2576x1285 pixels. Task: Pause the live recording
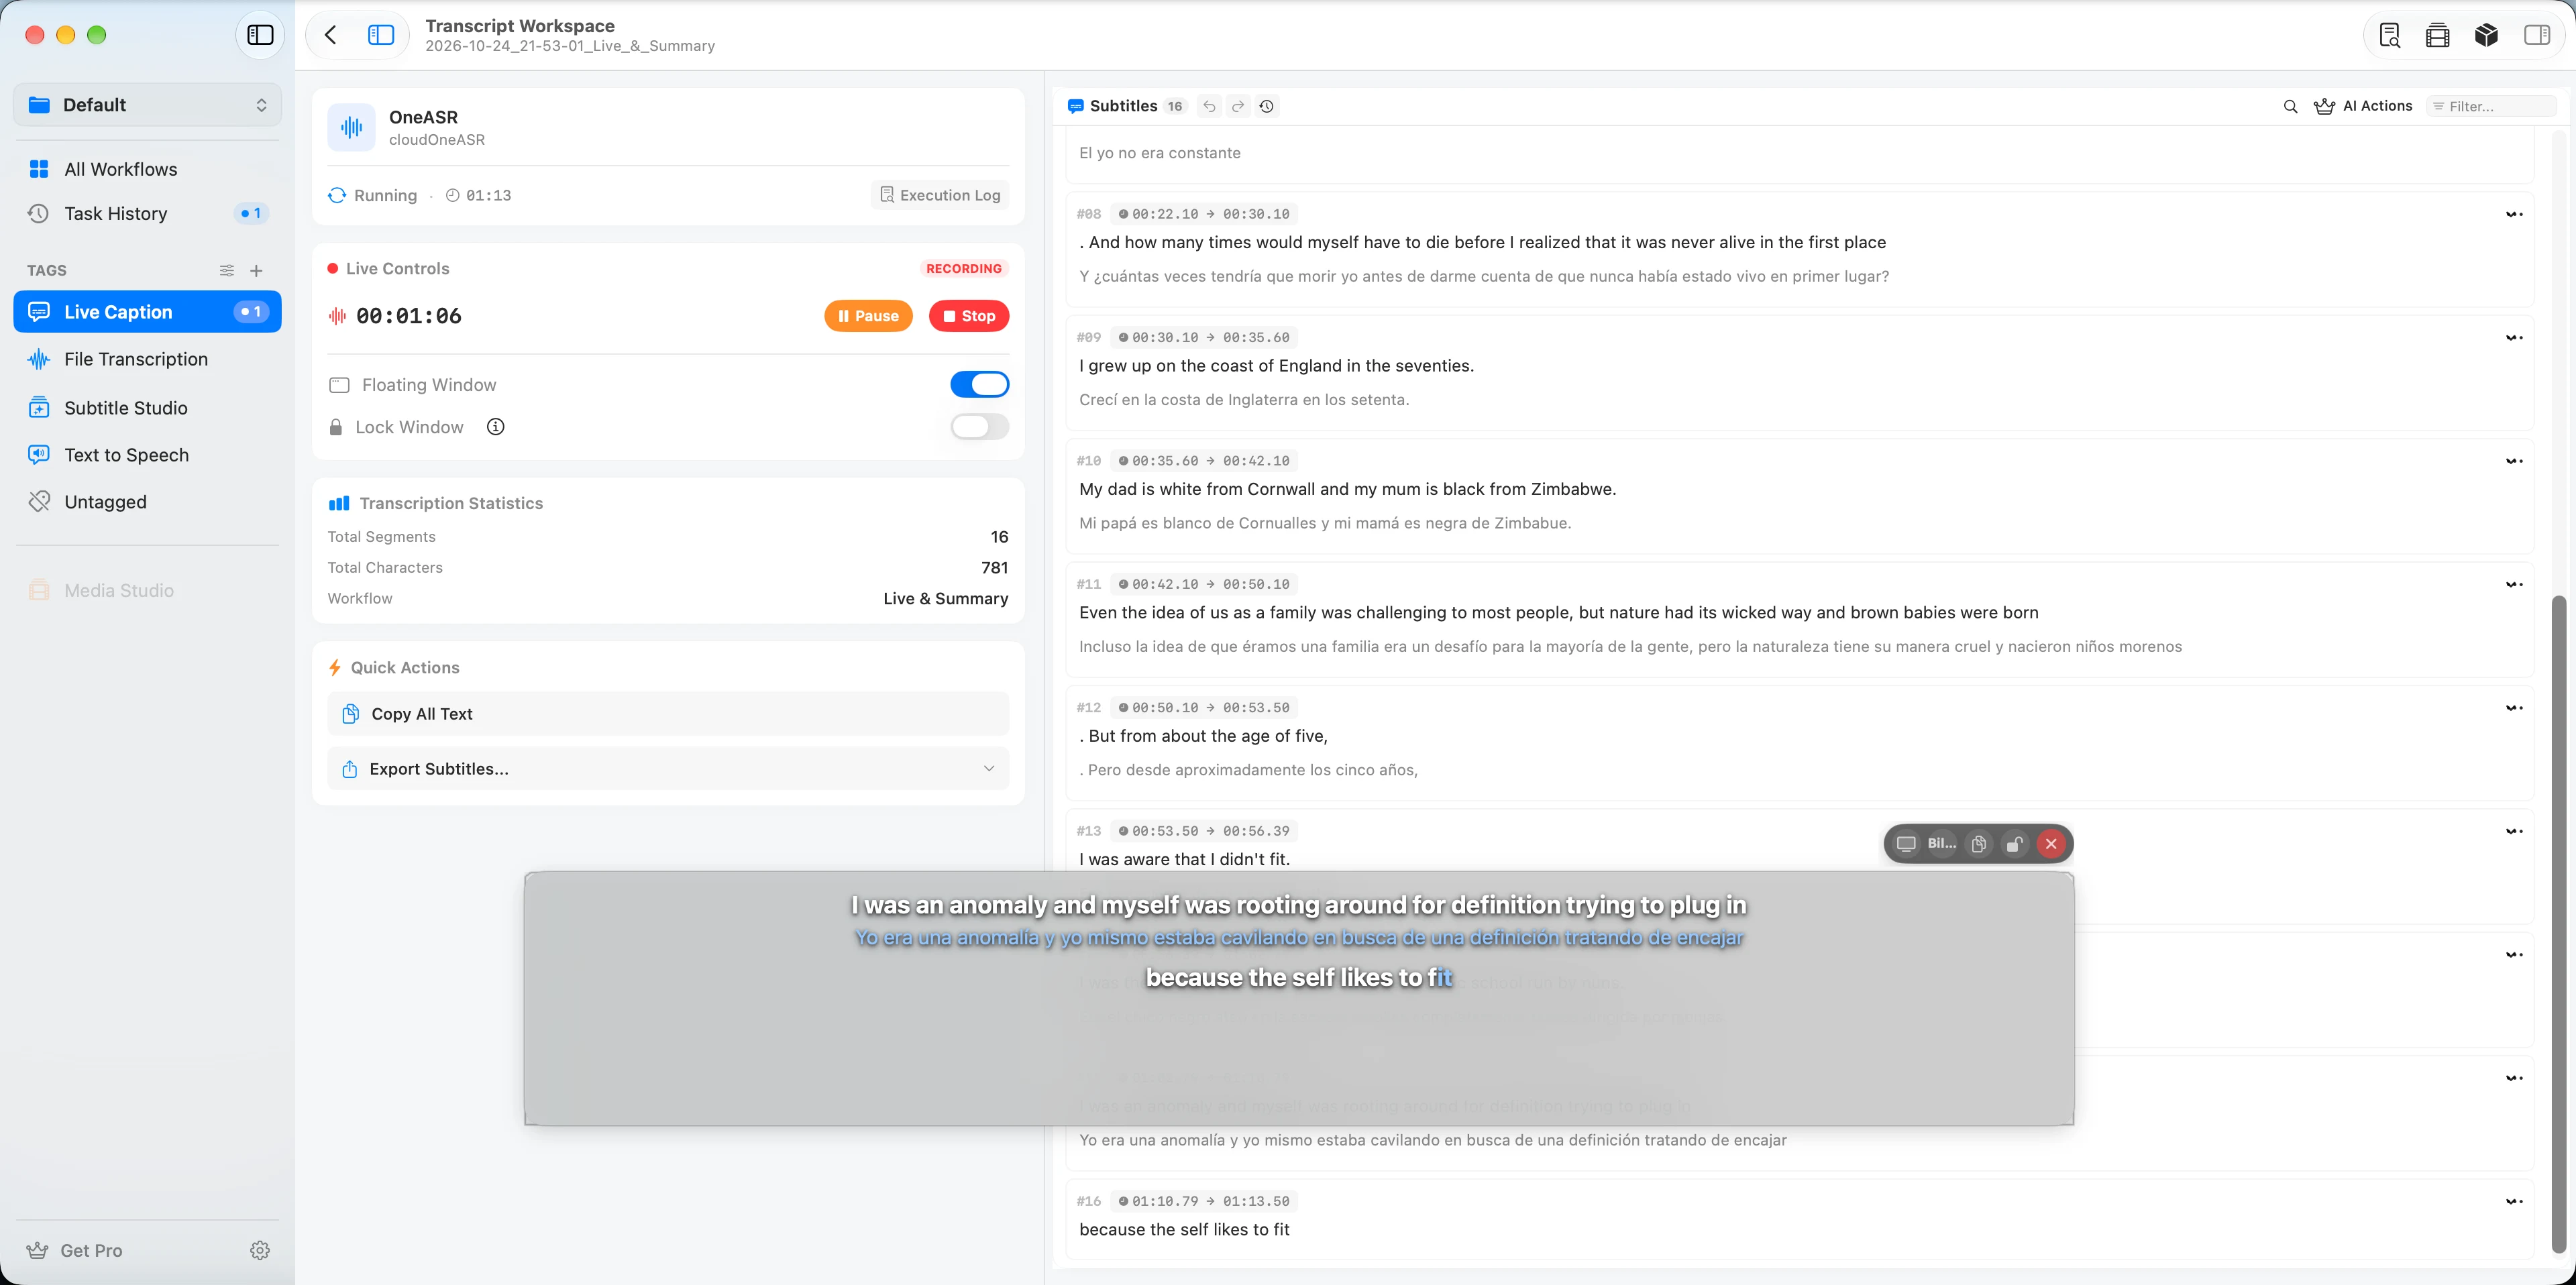[868, 316]
